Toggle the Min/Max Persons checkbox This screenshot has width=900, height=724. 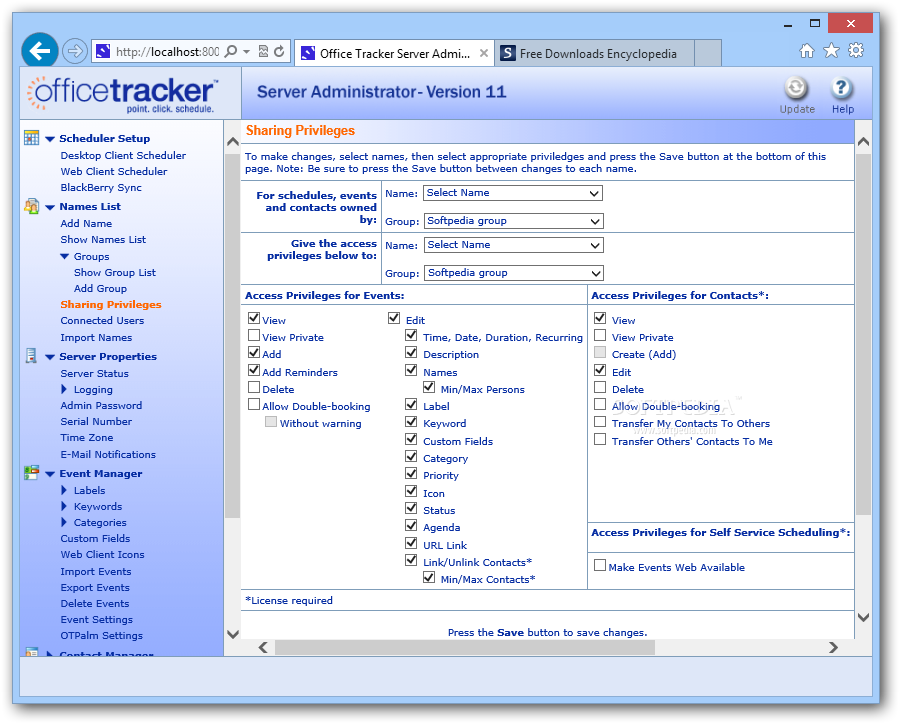pos(429,388)
